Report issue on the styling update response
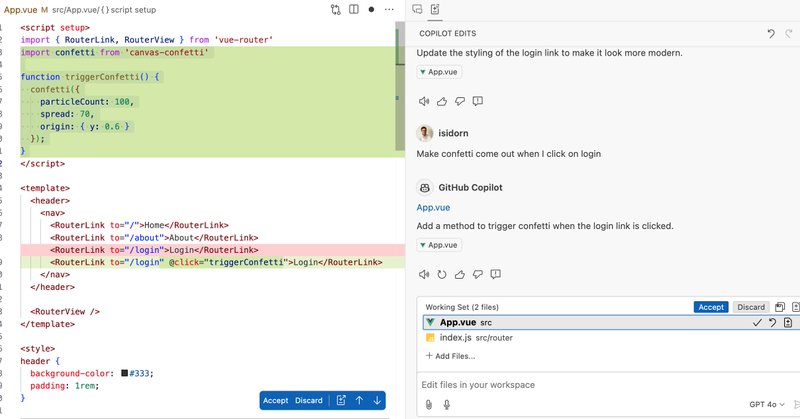 coord(478,101)
